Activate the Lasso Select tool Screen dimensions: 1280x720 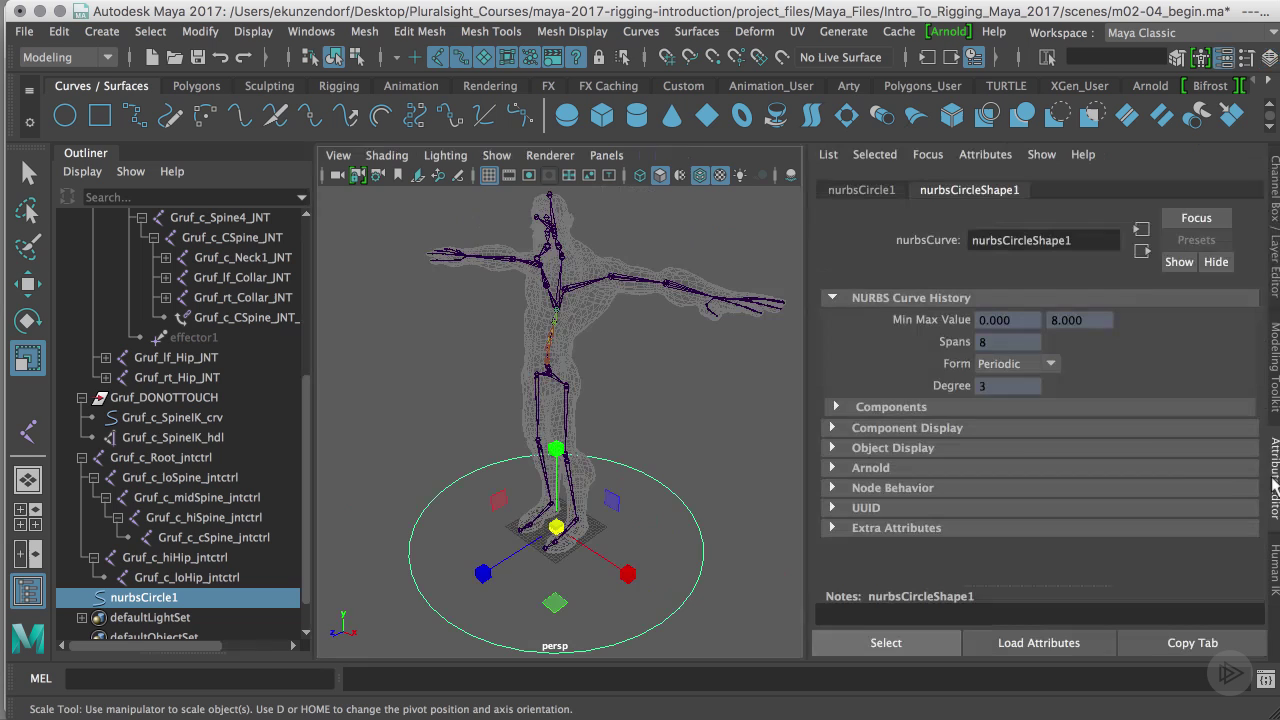coord(28,211)
